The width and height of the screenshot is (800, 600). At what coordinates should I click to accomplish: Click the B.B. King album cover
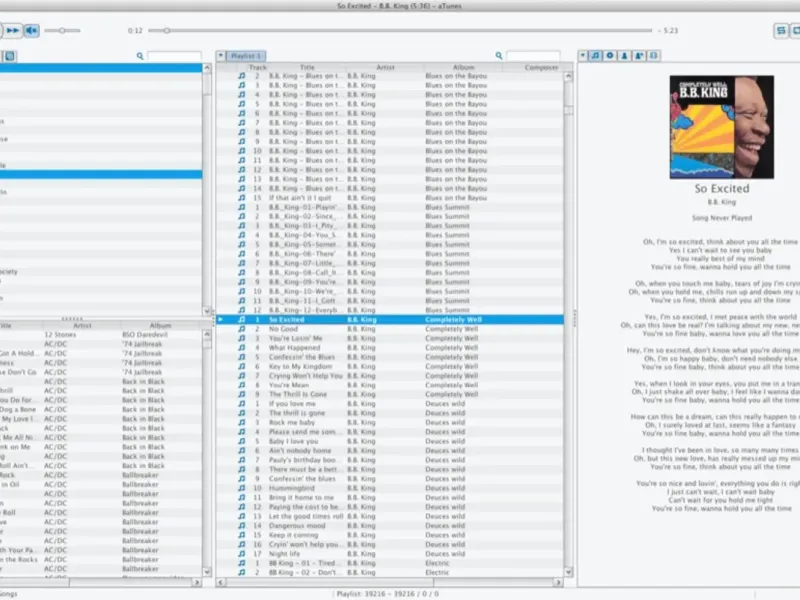[x=721, y=127]
